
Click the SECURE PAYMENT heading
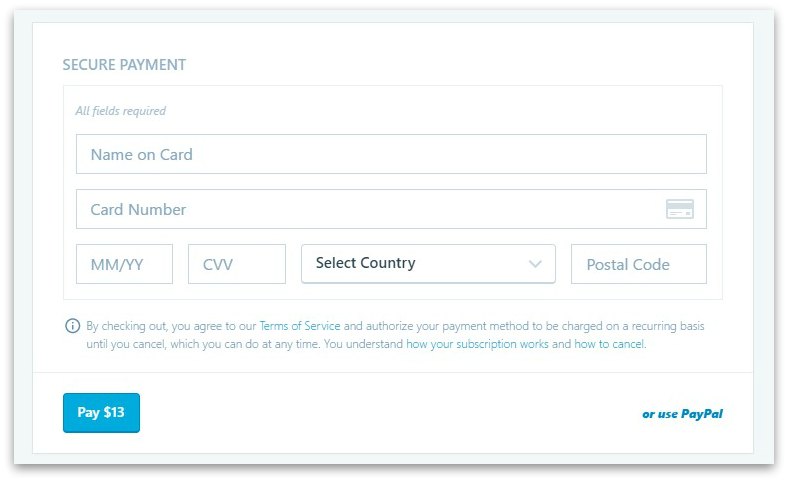click(x=124, y=65)
